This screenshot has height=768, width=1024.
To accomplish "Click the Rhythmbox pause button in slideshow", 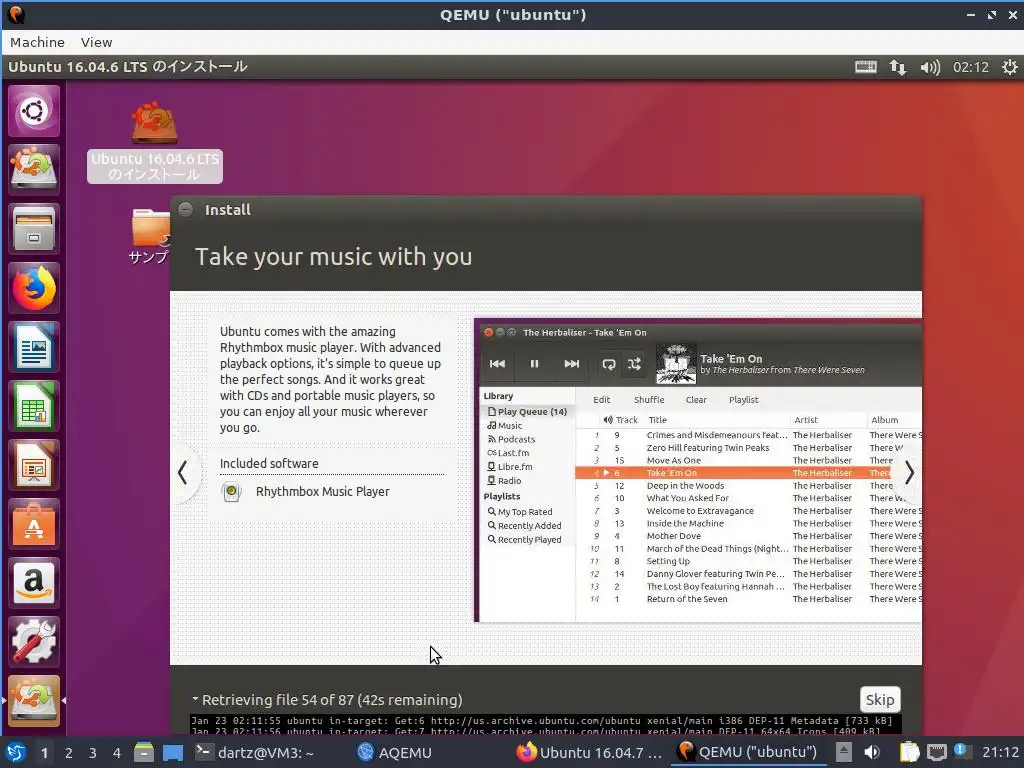I will 534,364.
